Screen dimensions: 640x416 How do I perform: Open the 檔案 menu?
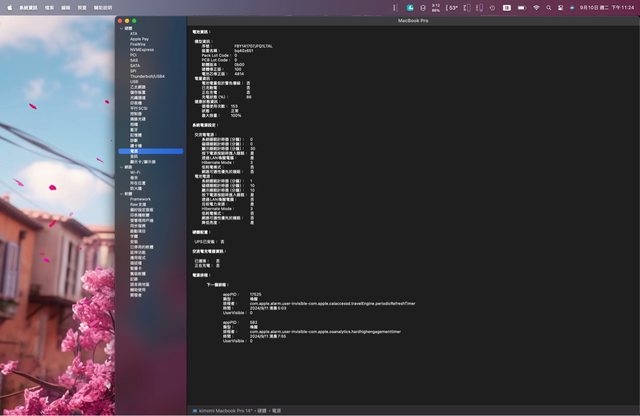click(x=49, y=7)
